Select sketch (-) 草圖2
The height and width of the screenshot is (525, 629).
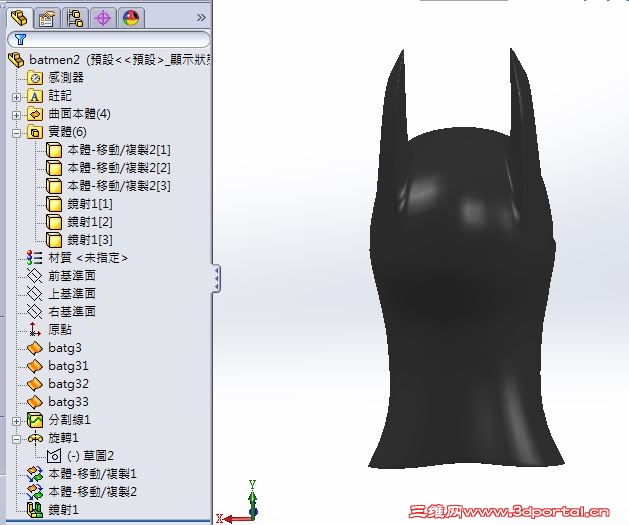[90, 456]
